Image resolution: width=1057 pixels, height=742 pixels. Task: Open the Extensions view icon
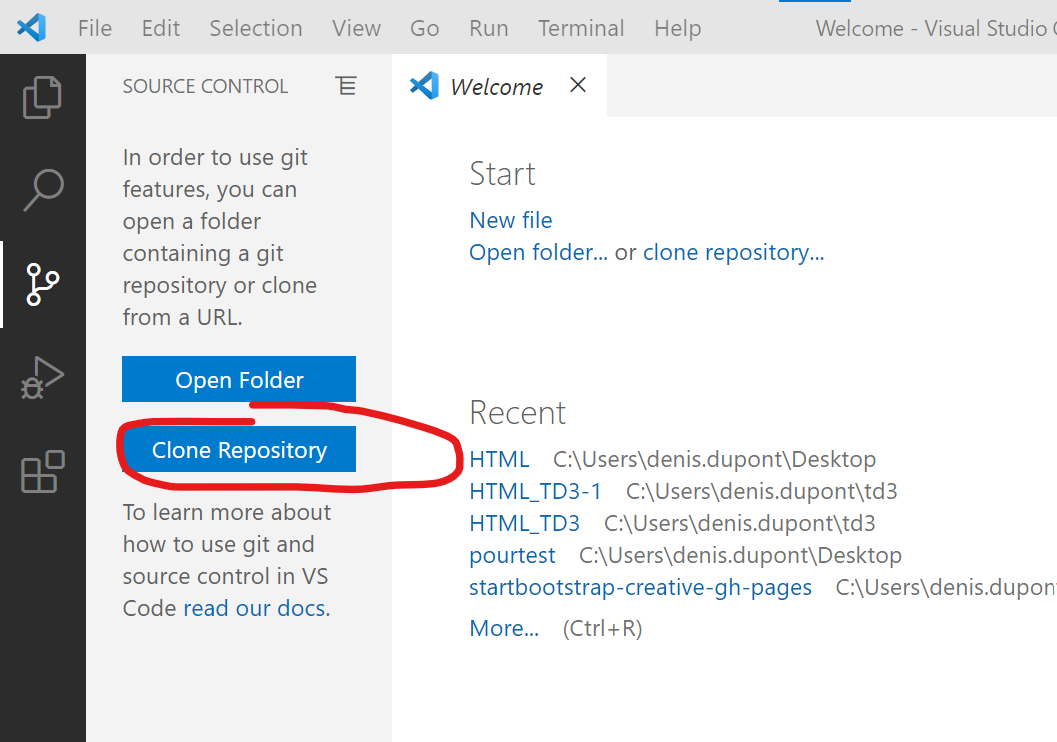(42, 472)
